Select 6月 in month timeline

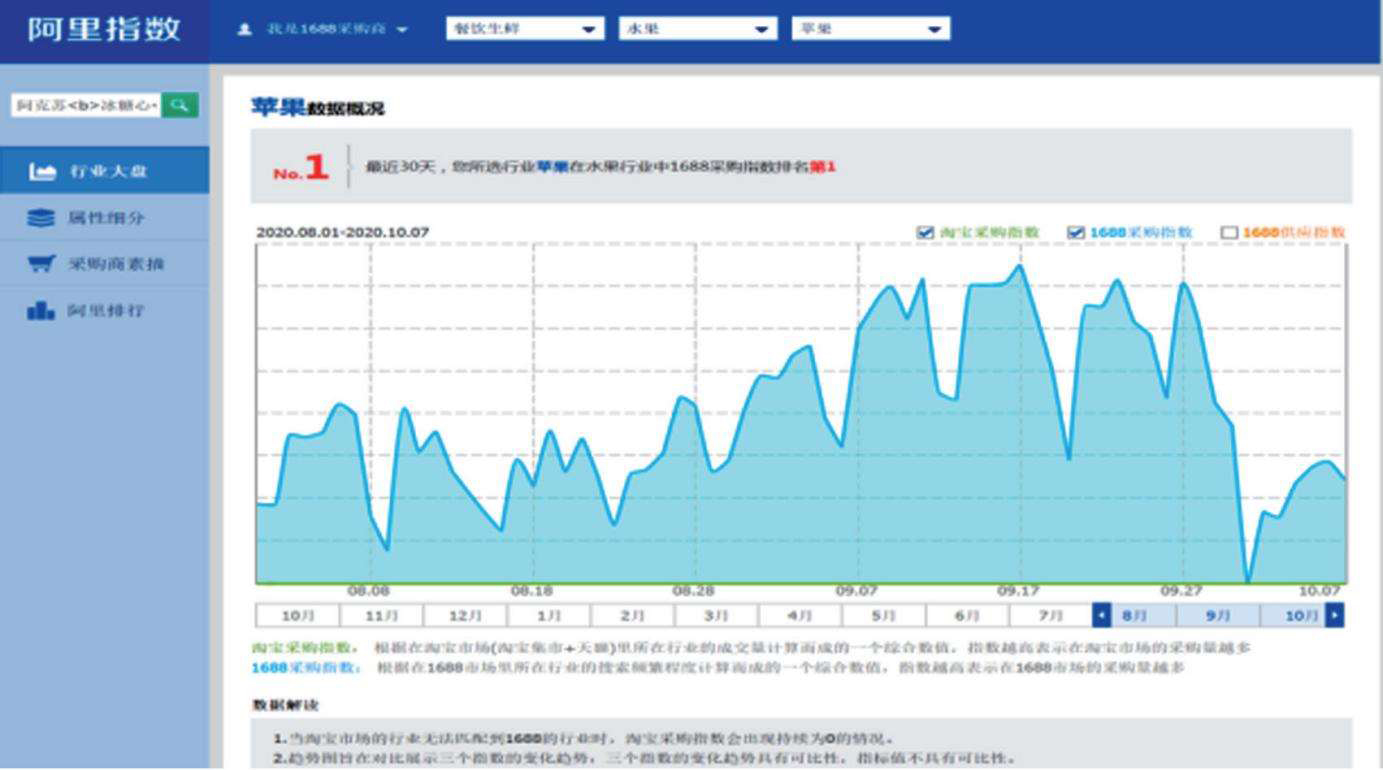pyautogui.click(x=967, y=616)
